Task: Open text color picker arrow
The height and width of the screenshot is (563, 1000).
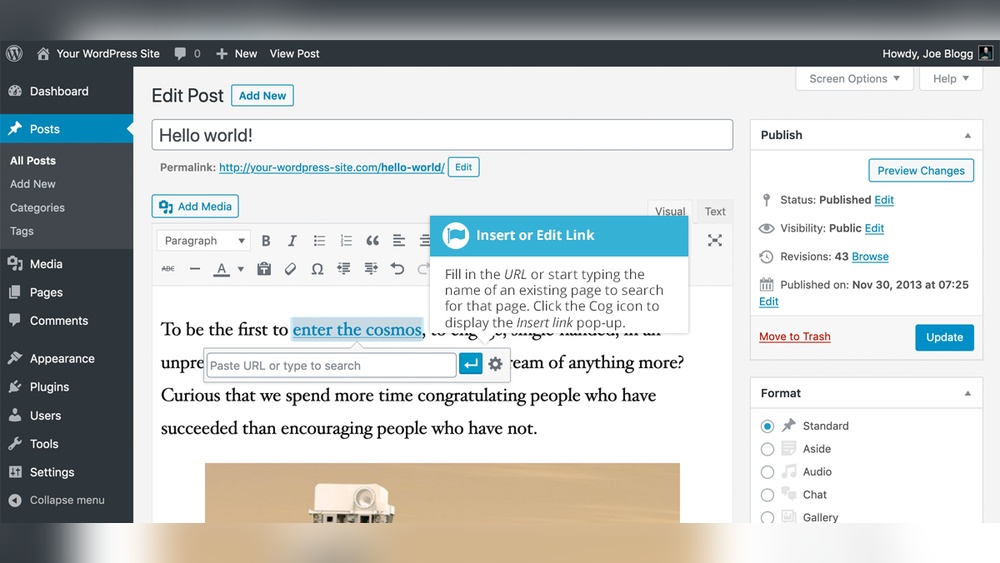Action: (x=240, y=269)
